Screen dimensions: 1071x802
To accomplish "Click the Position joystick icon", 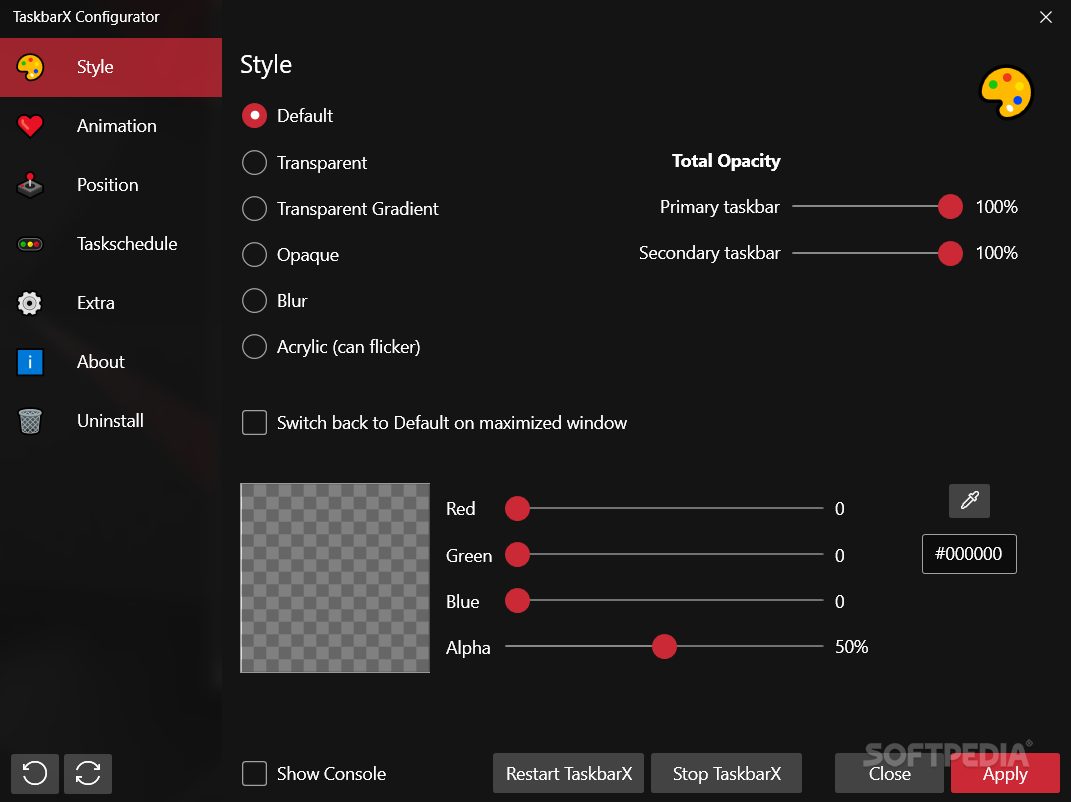I will click(30, 184).
